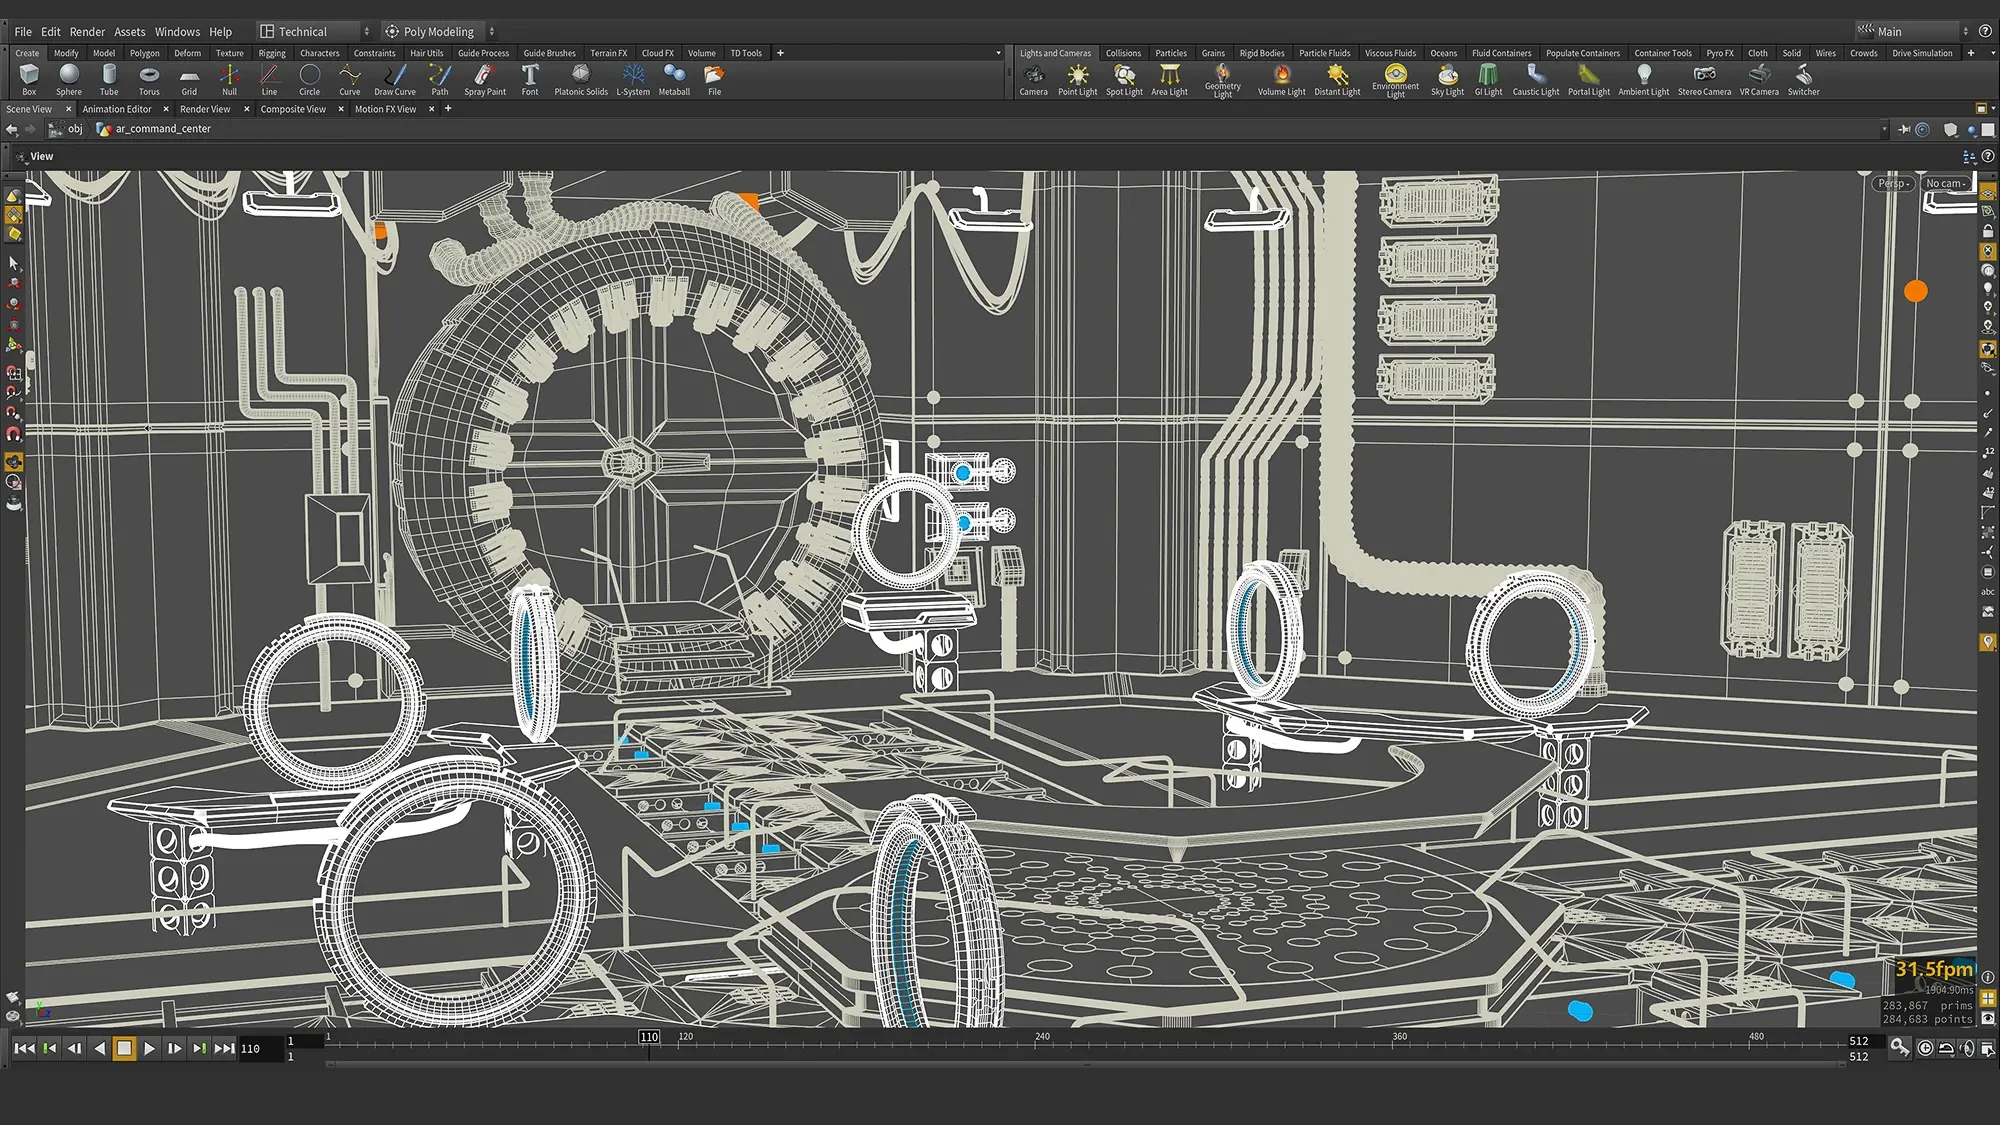Add a new shelf tab after TD Tools
Viewport: 2000px width, 1125px height.
pyautogui.click(x=780, y=53)
